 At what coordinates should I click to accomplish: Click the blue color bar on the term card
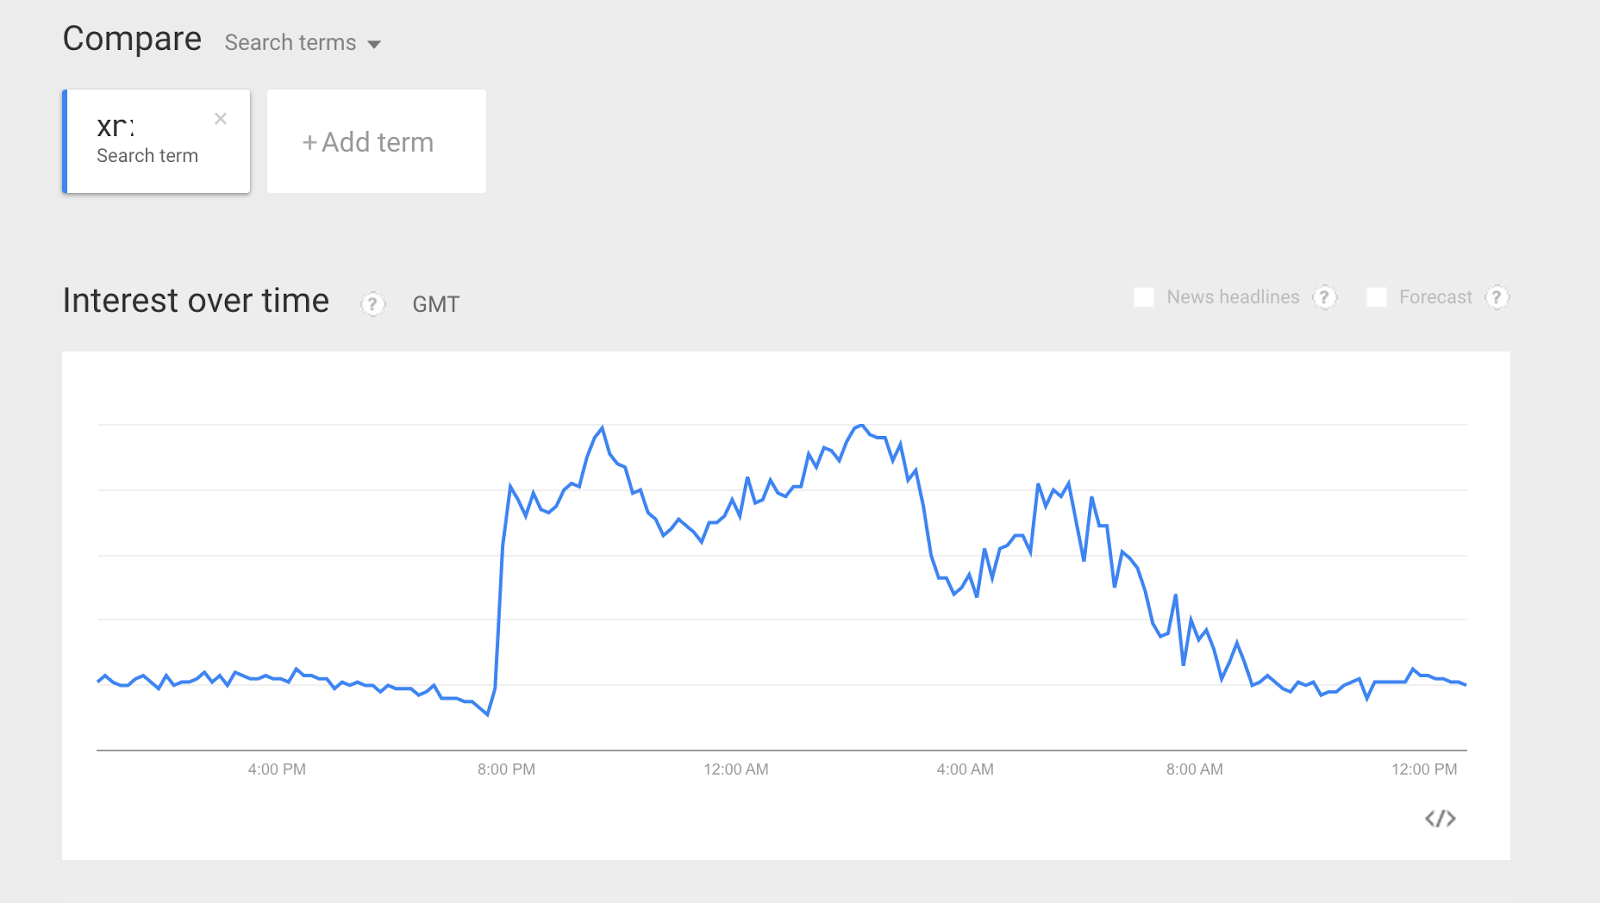(65, 141)
